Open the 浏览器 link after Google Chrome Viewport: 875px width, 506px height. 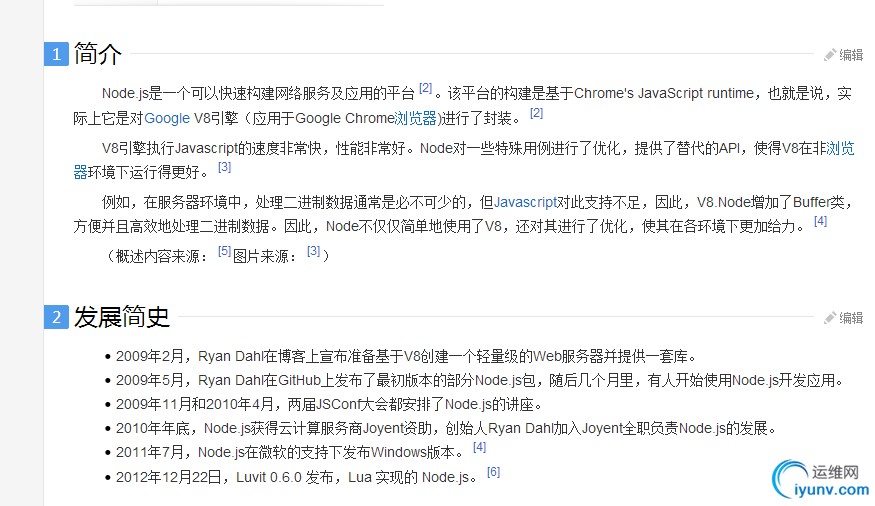click(415, 118)
